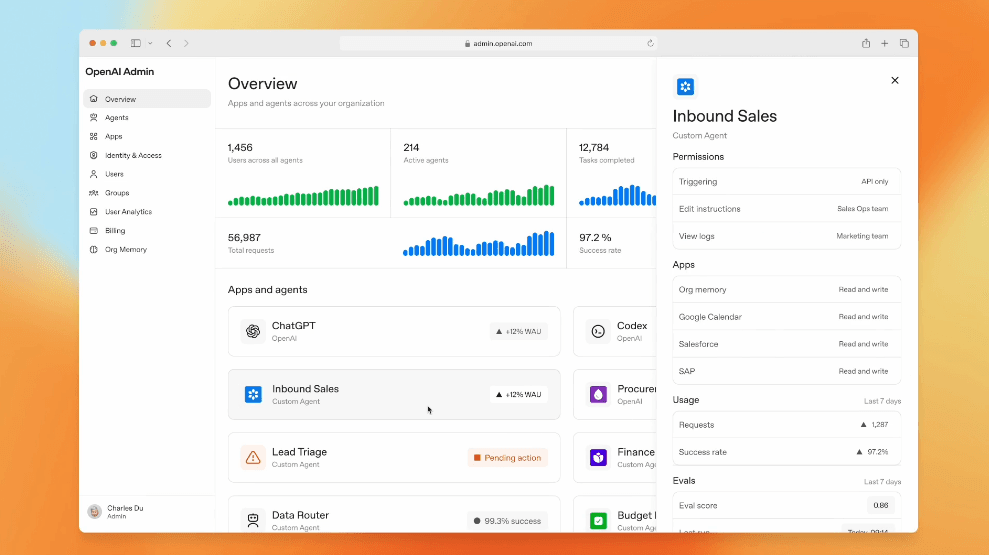Go to Identity & Access page

click(132, 155)
